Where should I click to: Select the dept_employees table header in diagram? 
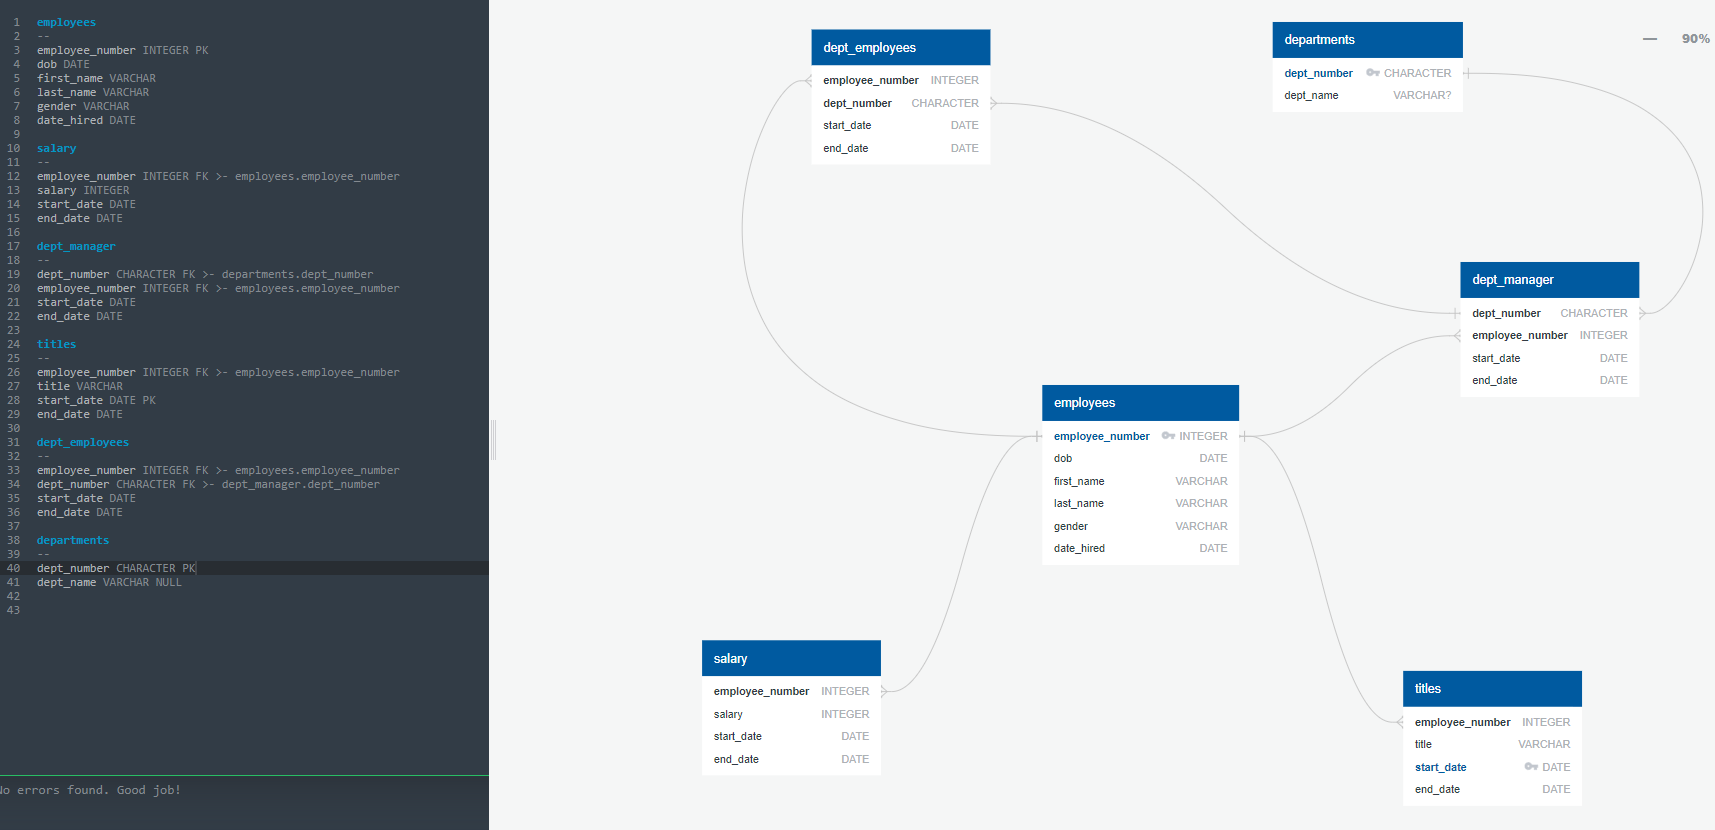click(x=901, y=48)
